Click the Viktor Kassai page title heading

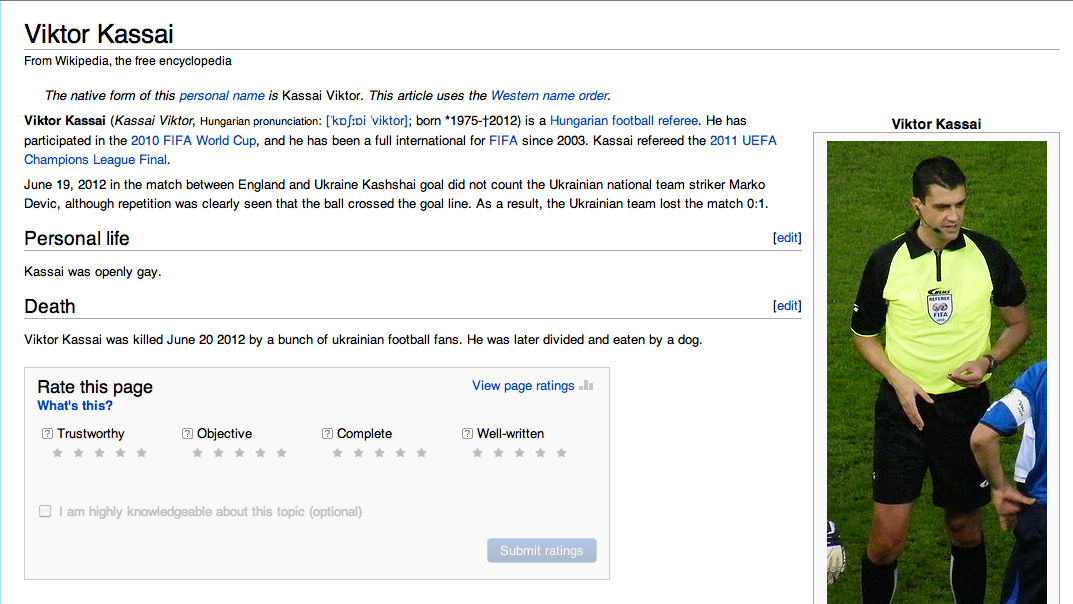[99, 34]
